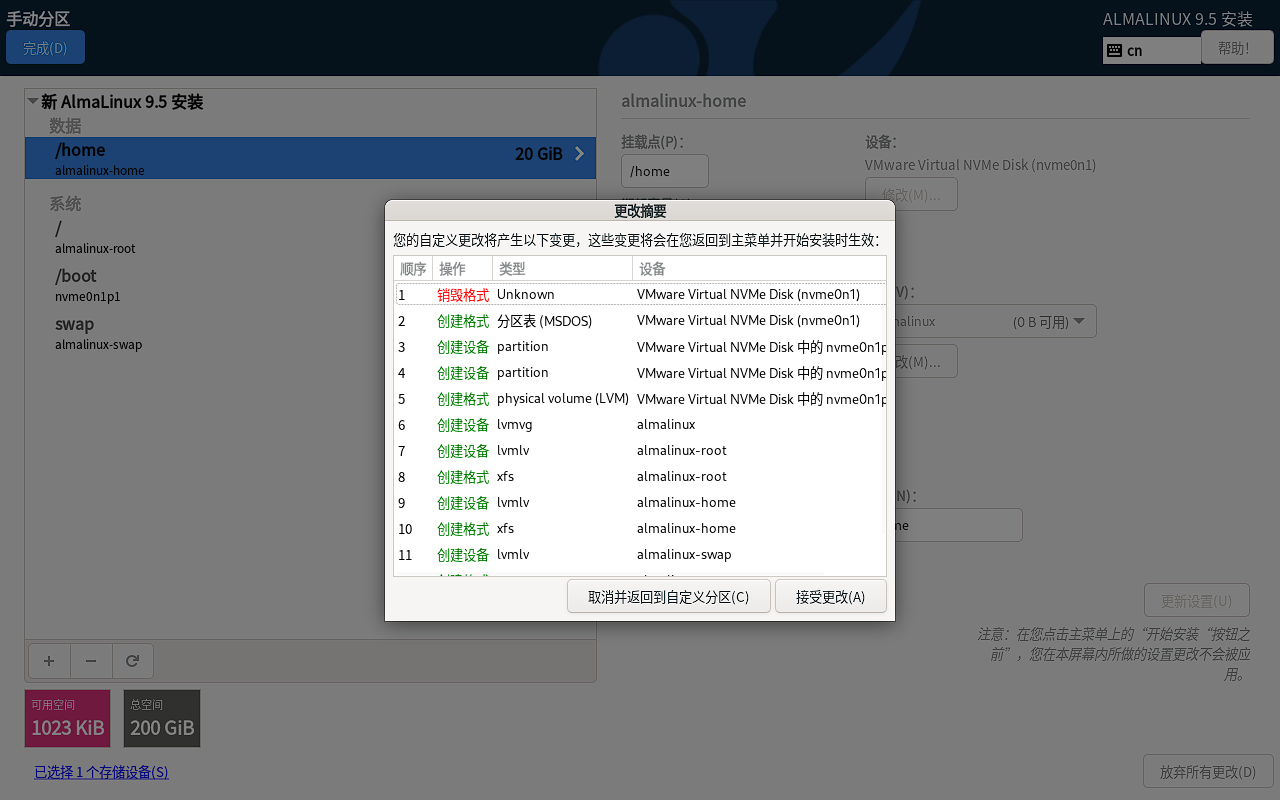Screen dimensions: 1280x800
Task: Select row 1 销毁格式 Unknown in summary
Action: tap(640, 294)
